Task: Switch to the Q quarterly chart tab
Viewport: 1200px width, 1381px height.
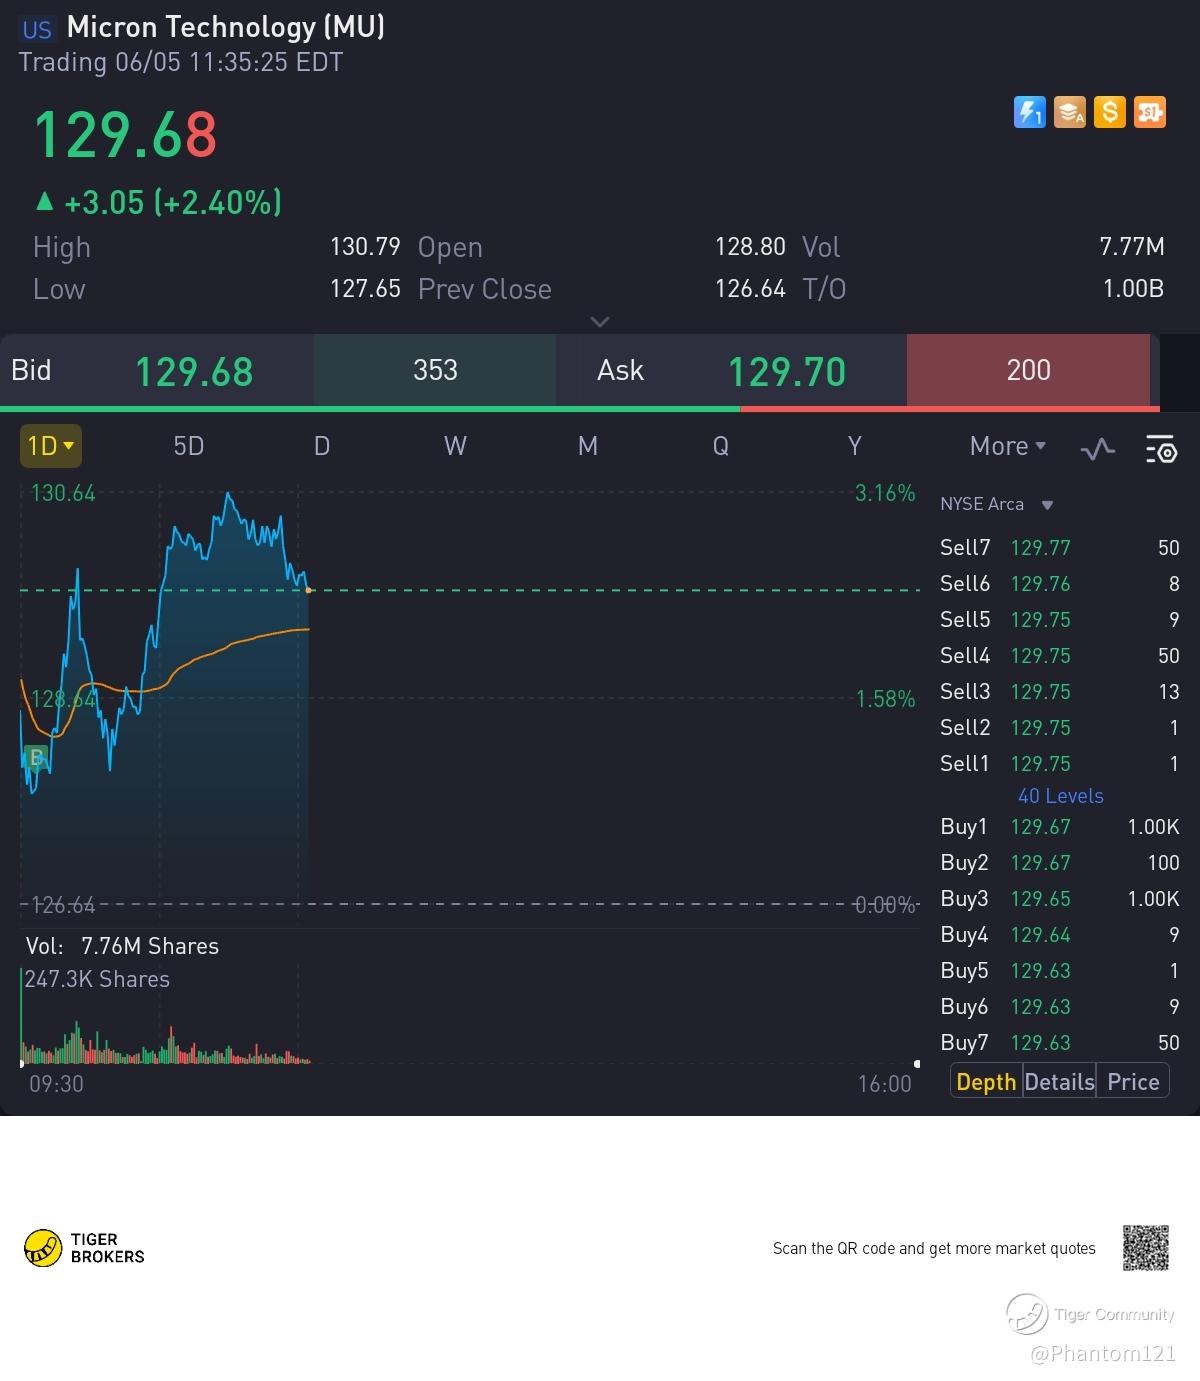Action: click(721, 446)
